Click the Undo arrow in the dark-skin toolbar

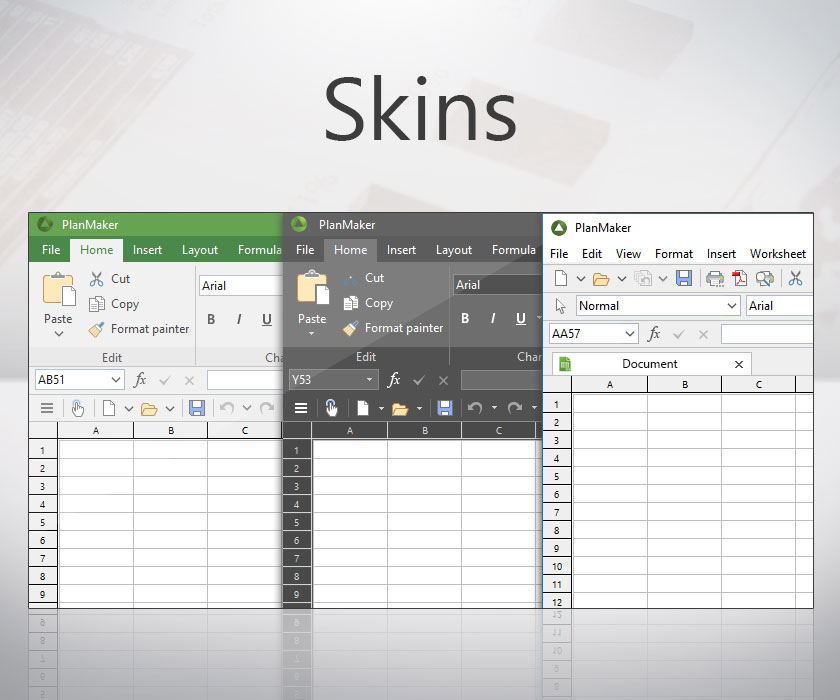475,408
